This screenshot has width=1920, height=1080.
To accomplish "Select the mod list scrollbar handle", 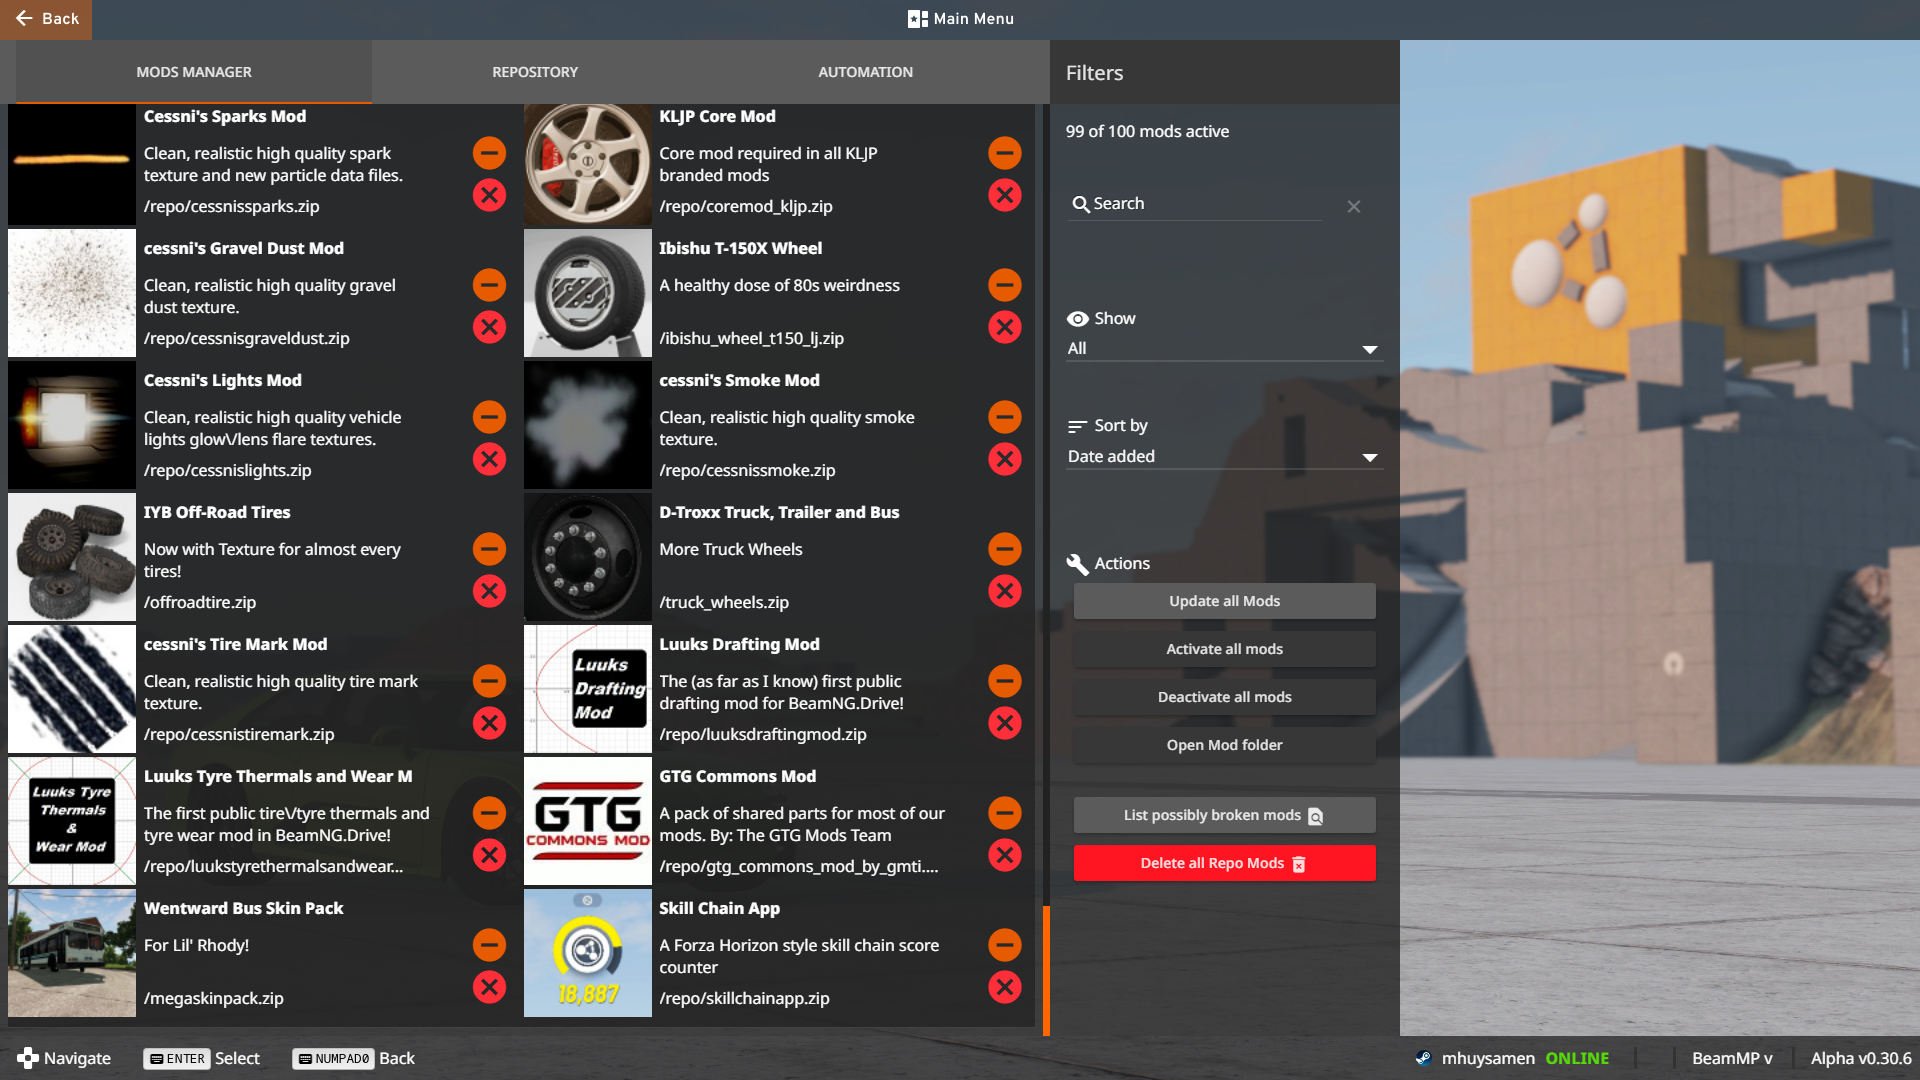I will pyautogui.click(x=1046, y=970).
